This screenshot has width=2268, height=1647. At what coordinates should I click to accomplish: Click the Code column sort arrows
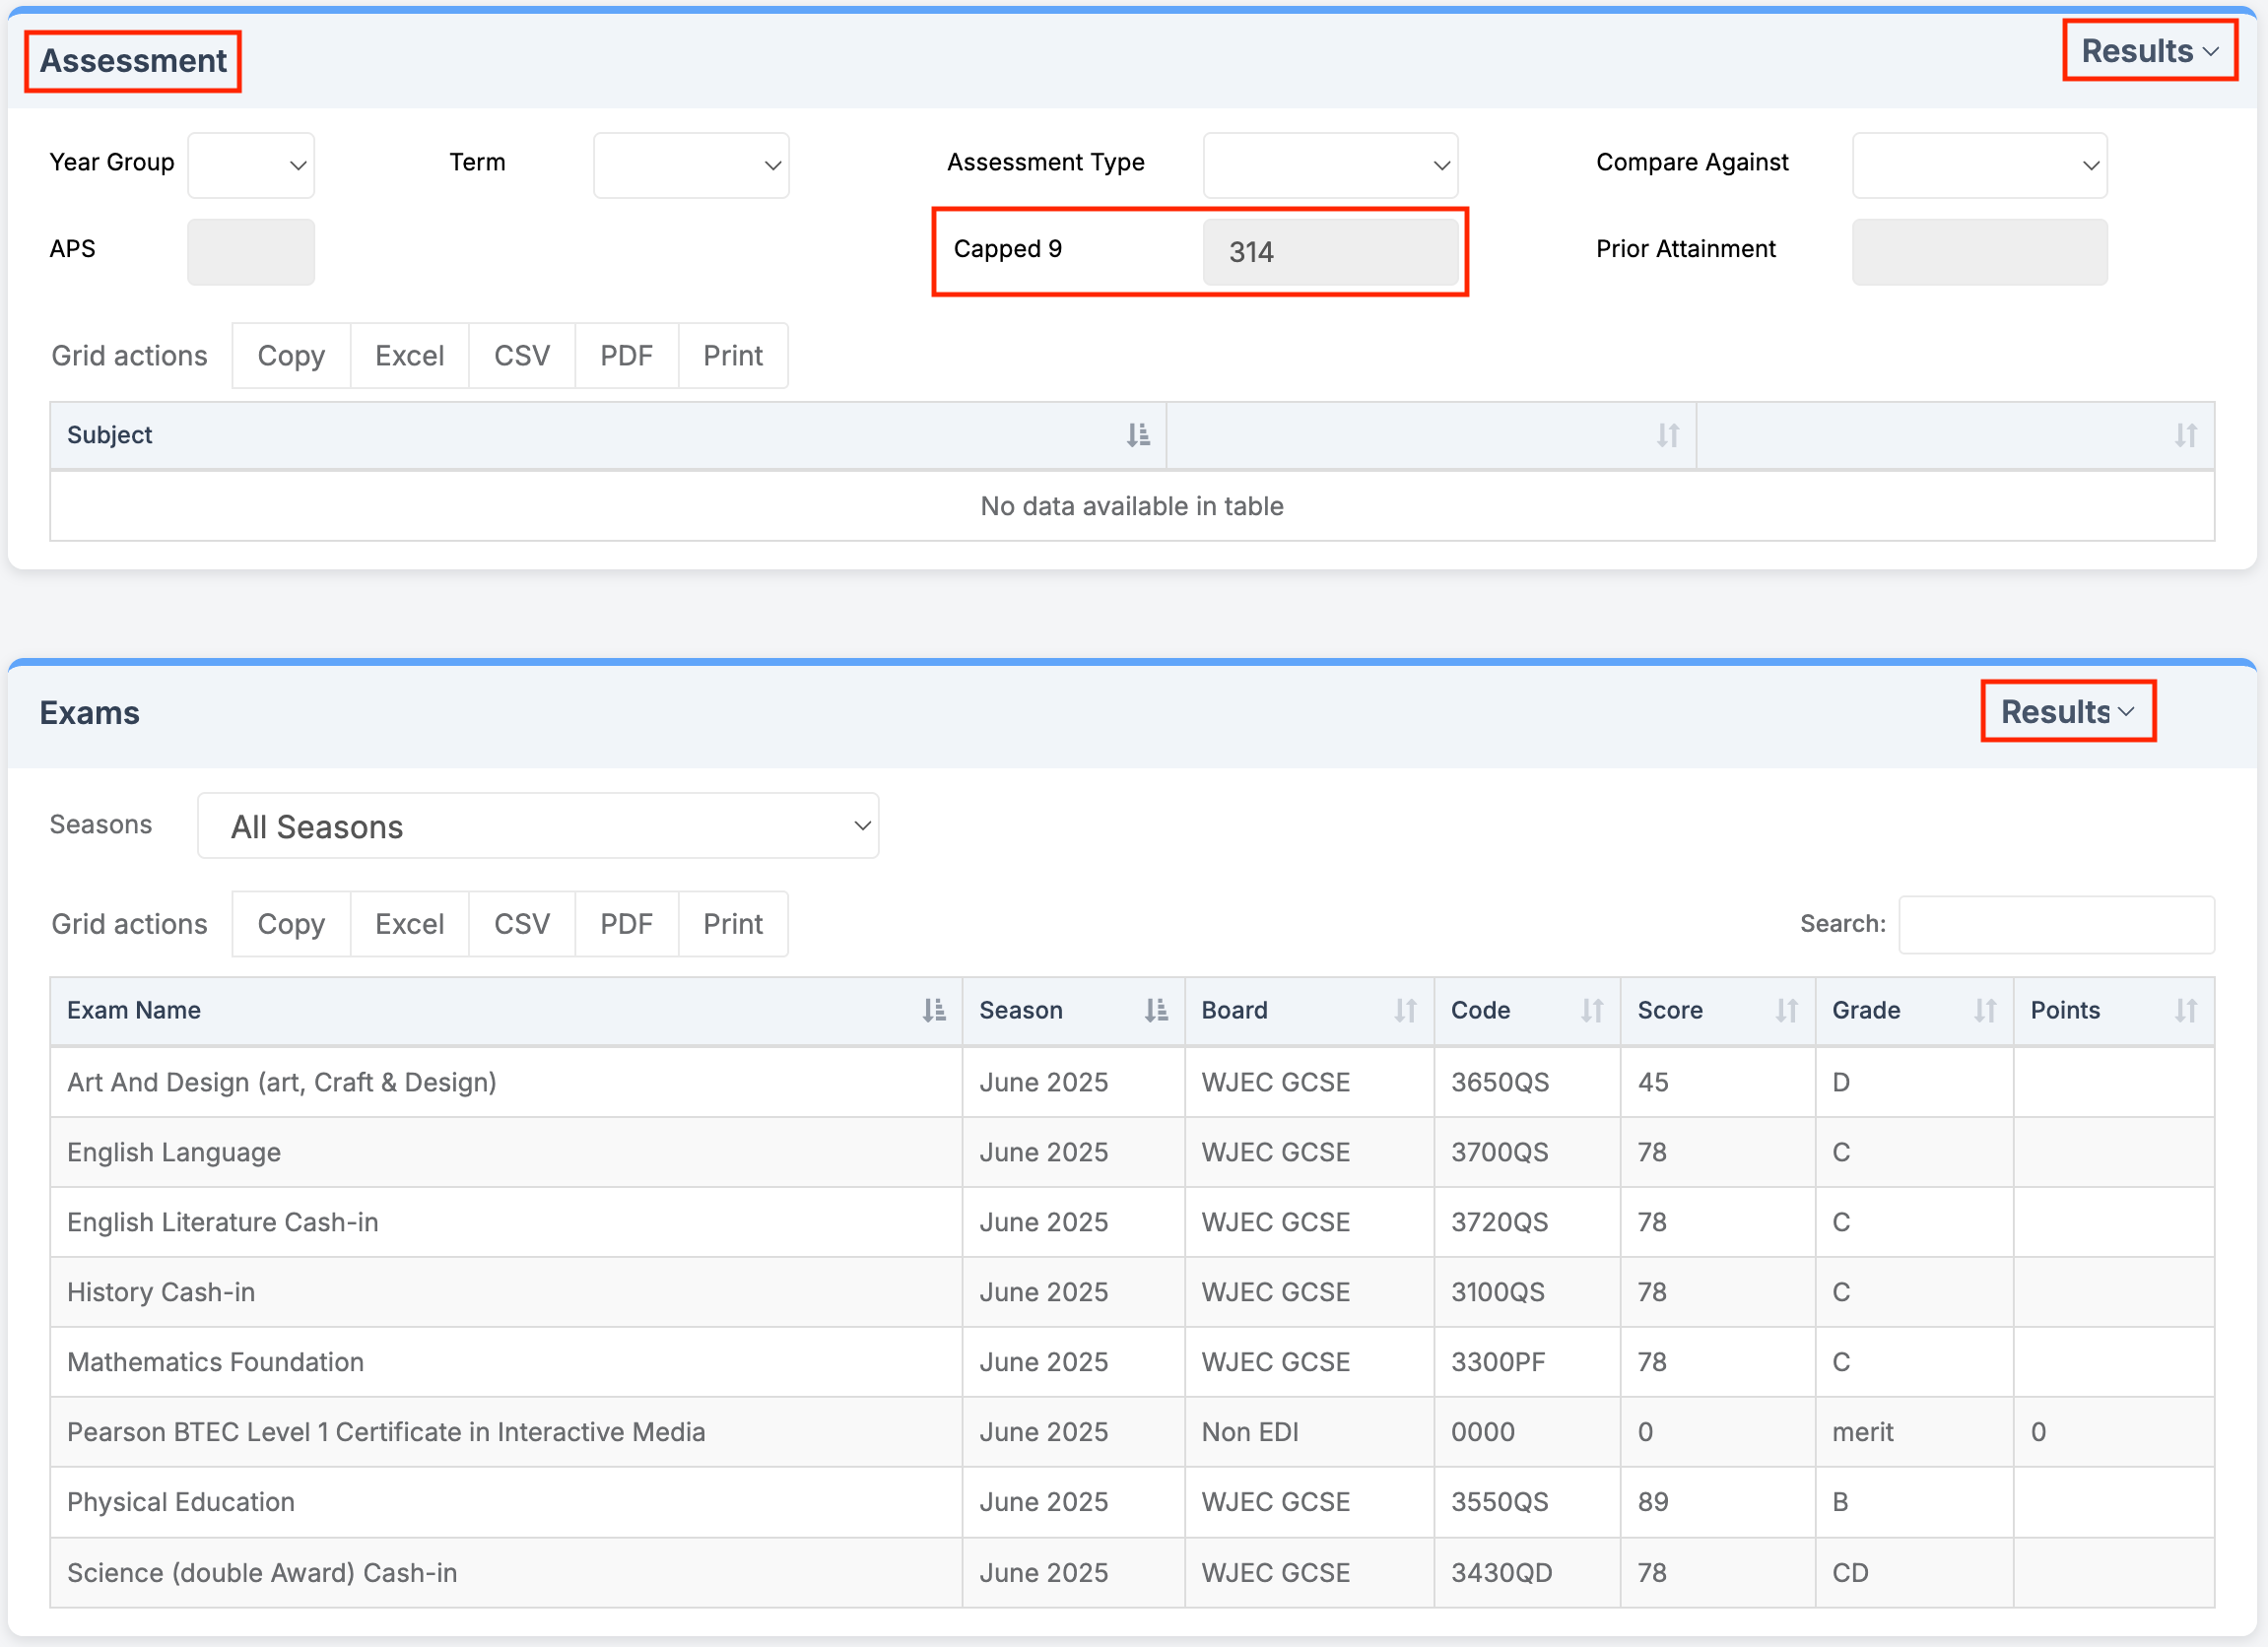[1591, 1010]
